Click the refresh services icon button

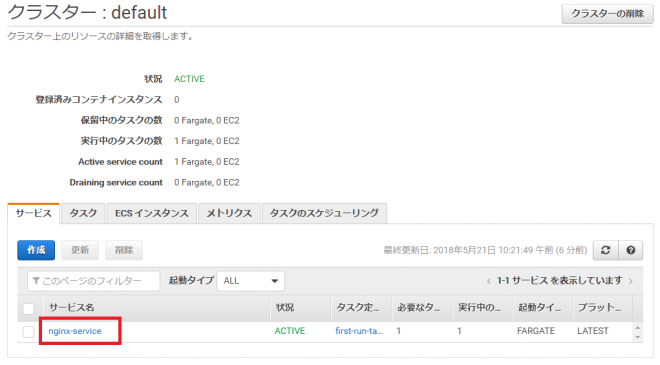[x=605, y=250]
